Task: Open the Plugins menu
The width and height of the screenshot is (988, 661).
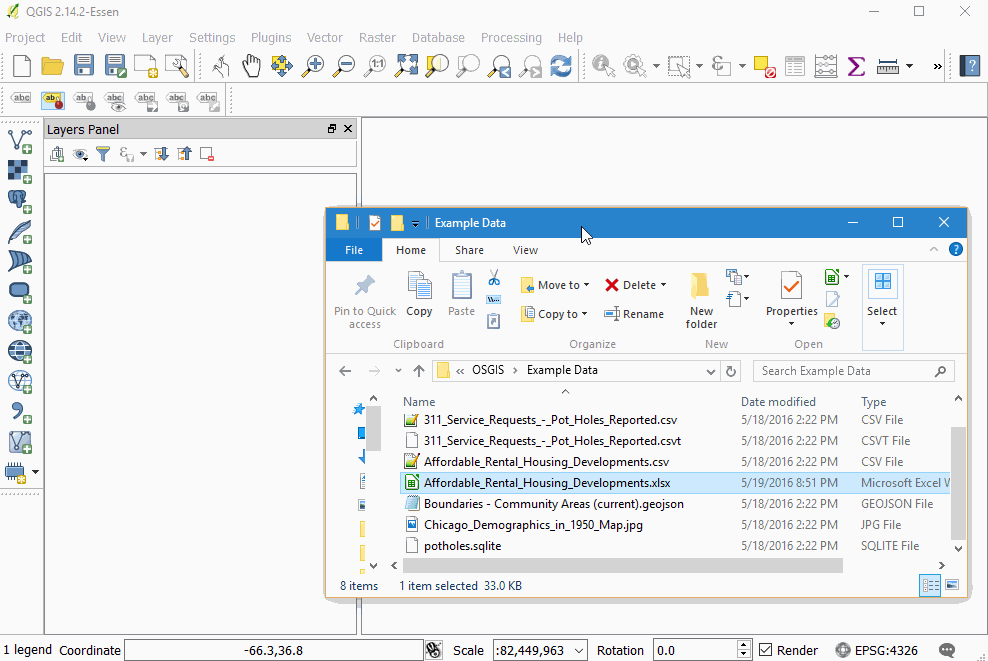Action: (x=271, y=37)
